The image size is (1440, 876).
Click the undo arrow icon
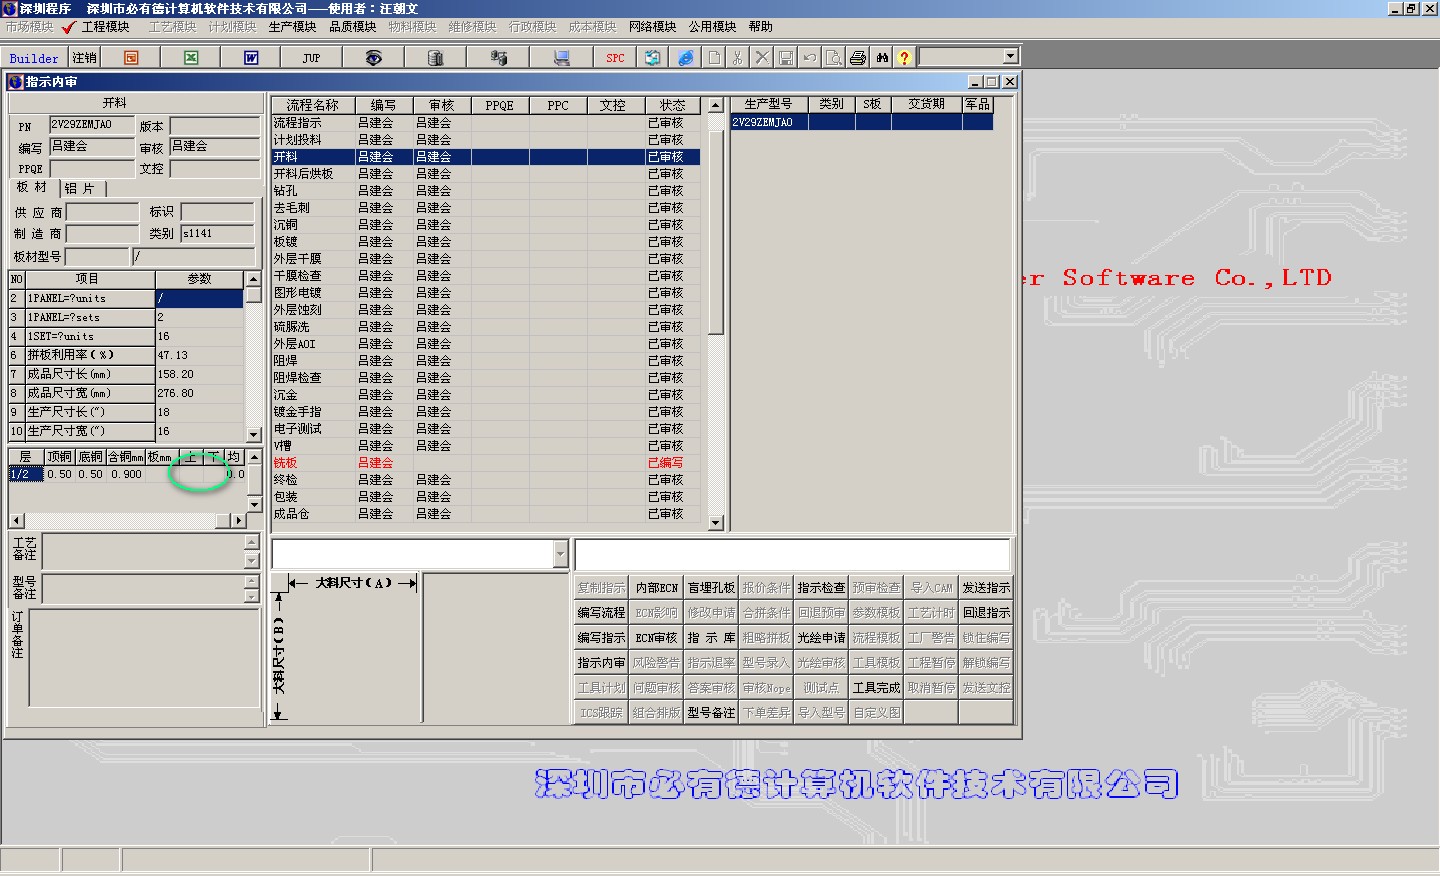(810, 58)
